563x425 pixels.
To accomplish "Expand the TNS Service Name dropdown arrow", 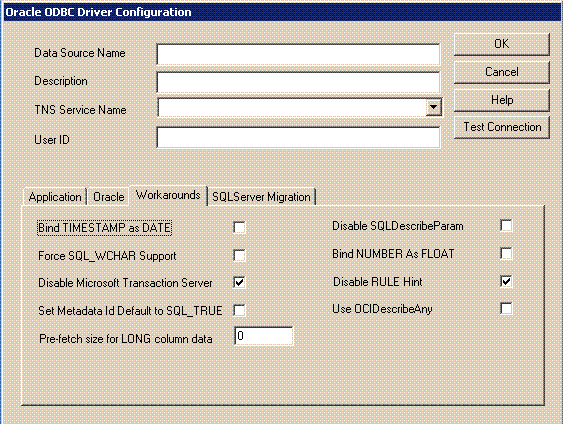I will coord(434,107).
